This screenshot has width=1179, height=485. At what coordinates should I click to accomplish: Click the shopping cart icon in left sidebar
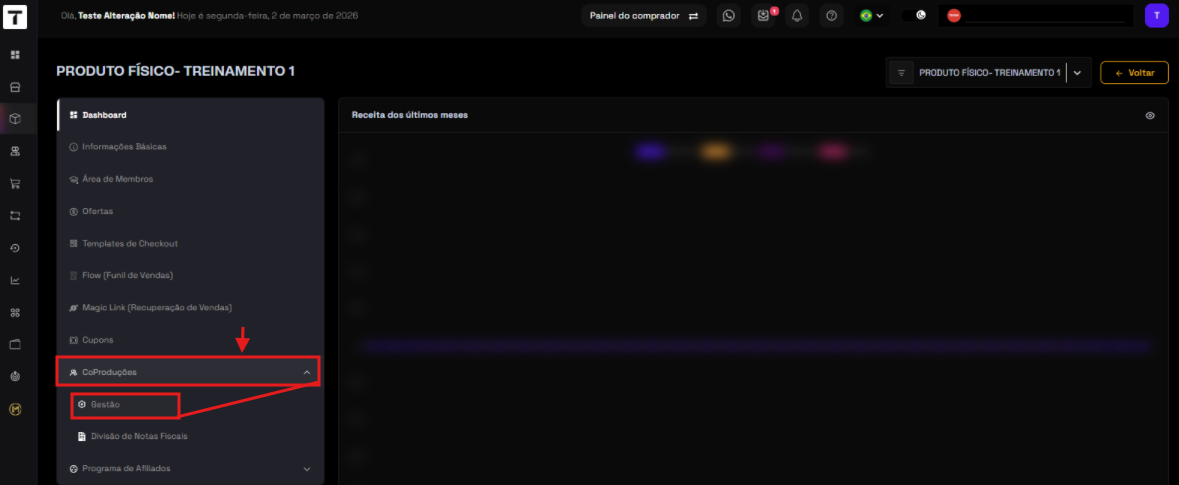click(15, 184)
